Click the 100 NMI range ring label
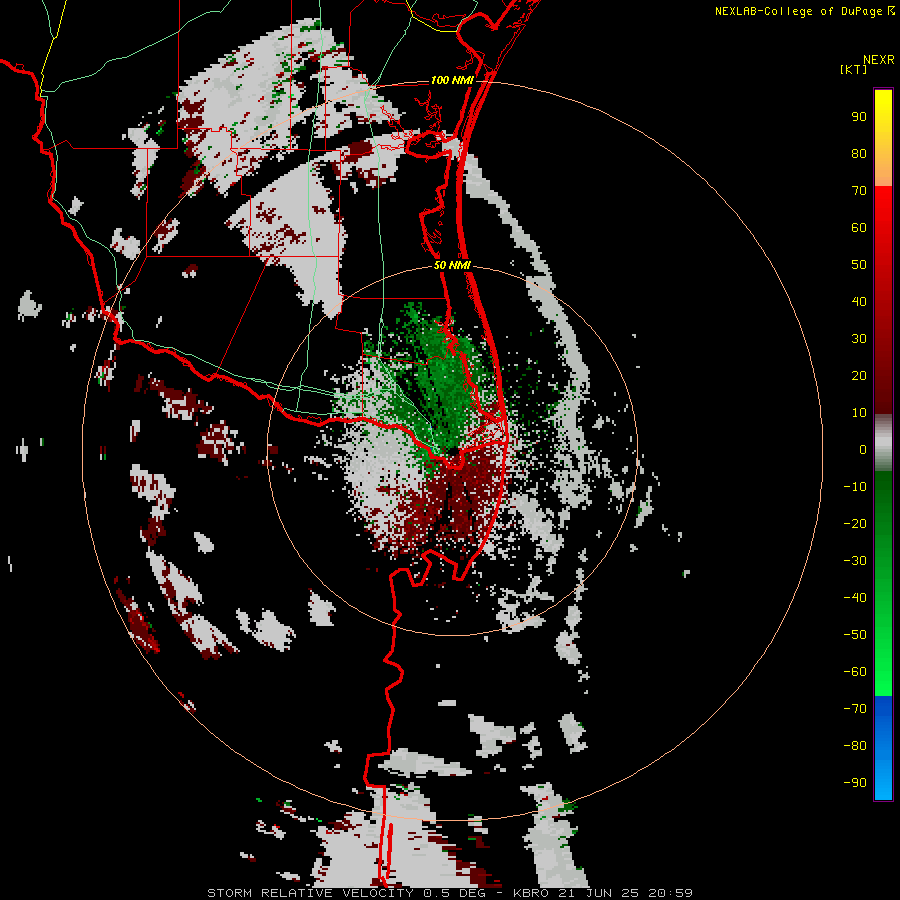Screen dimensions: 900x900 point(452,80)
